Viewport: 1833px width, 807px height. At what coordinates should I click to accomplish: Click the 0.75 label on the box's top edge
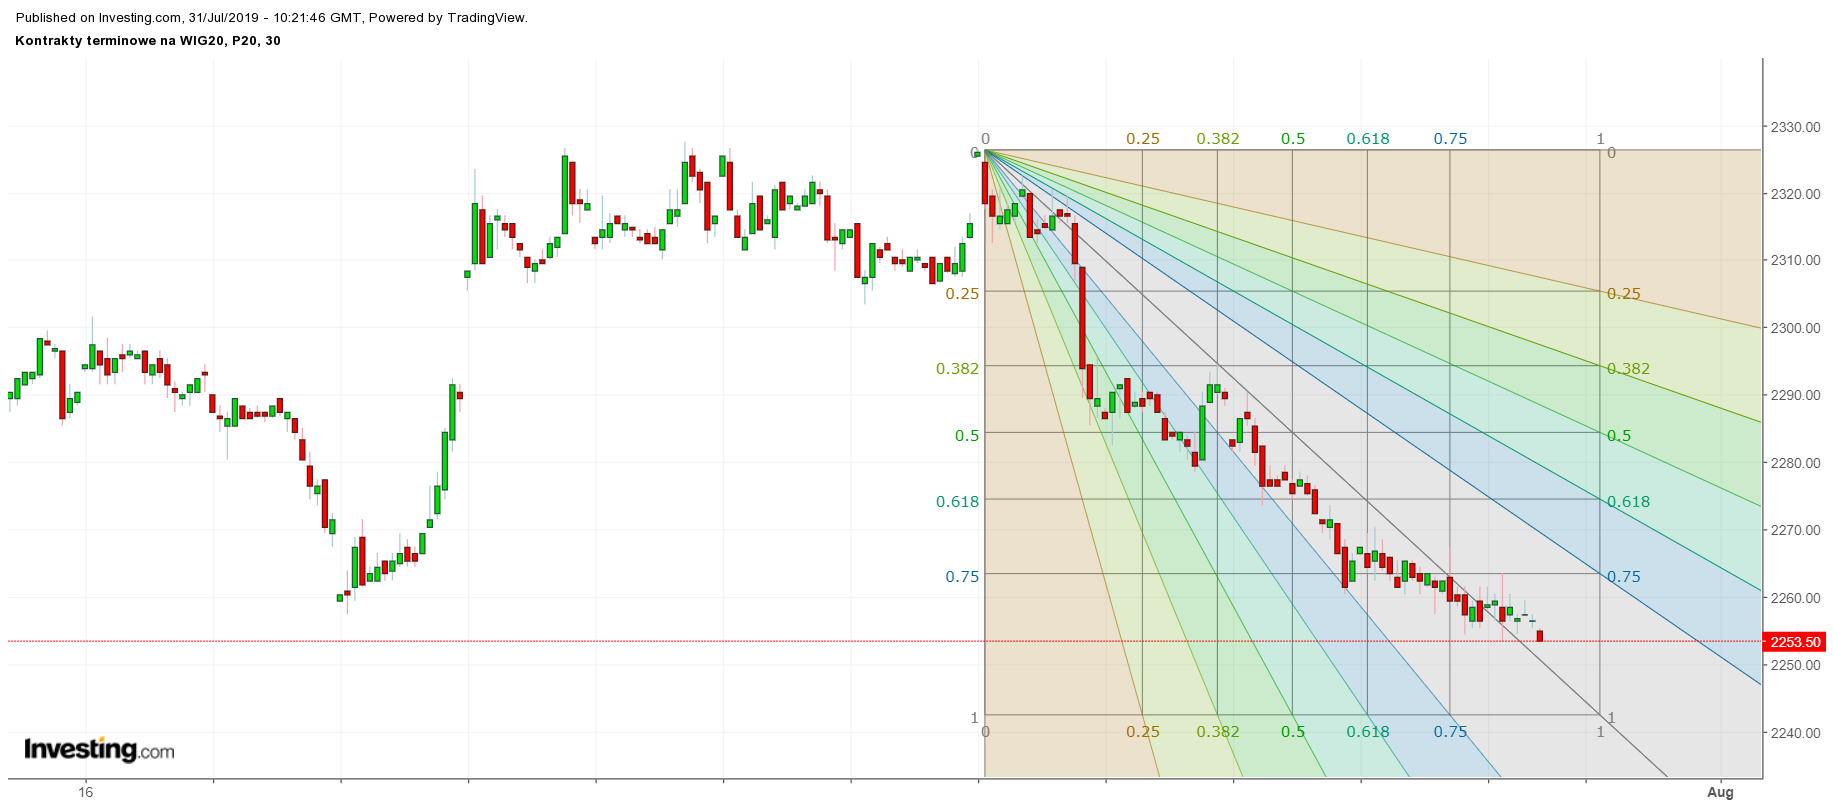(x=1450, y=139)
